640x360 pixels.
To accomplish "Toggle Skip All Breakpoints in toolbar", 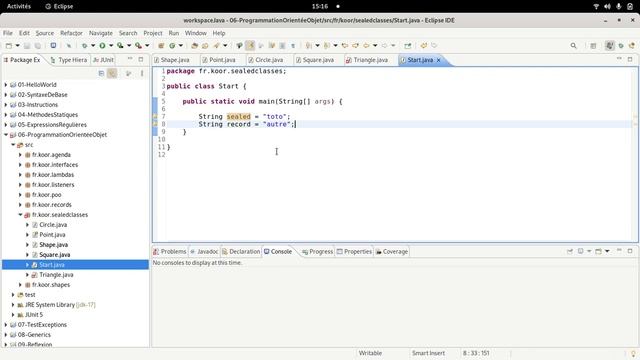I will (69, 46).
